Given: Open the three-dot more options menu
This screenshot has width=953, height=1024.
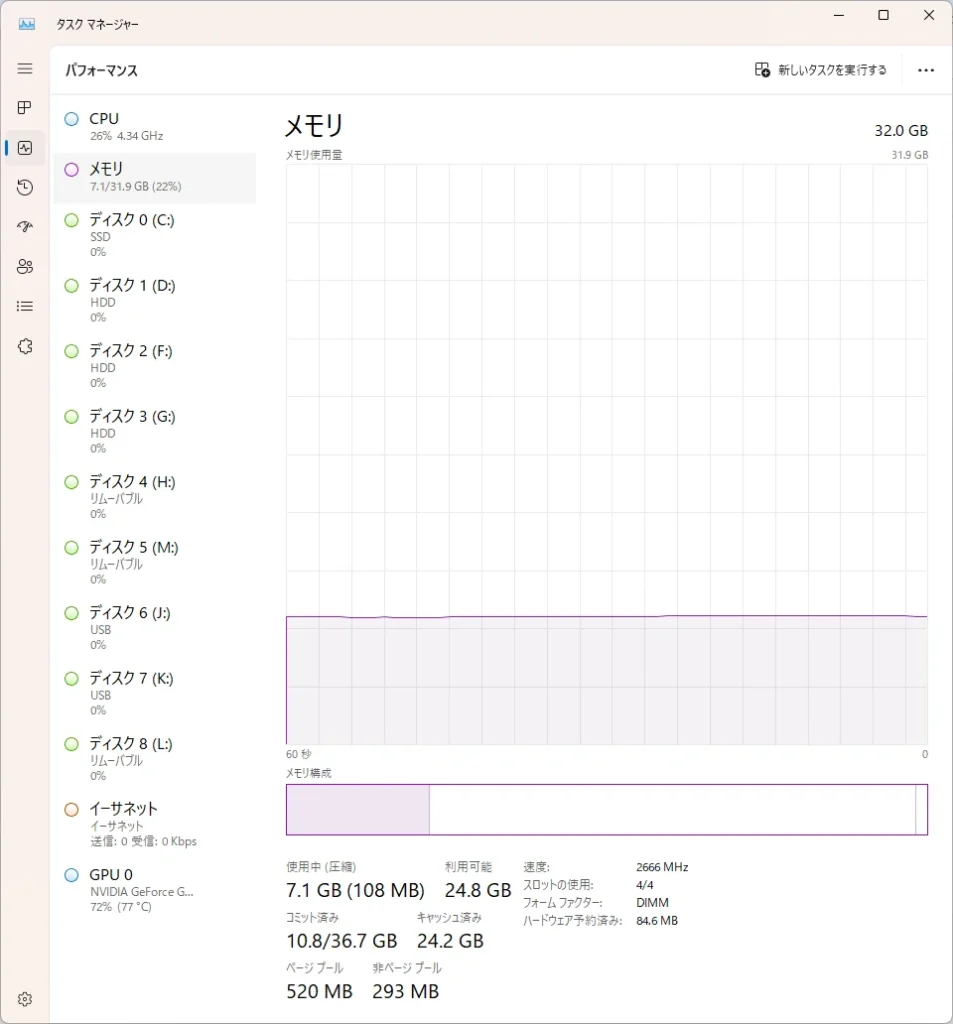Looking at the screenshot, I should click(x=925, y=70).
